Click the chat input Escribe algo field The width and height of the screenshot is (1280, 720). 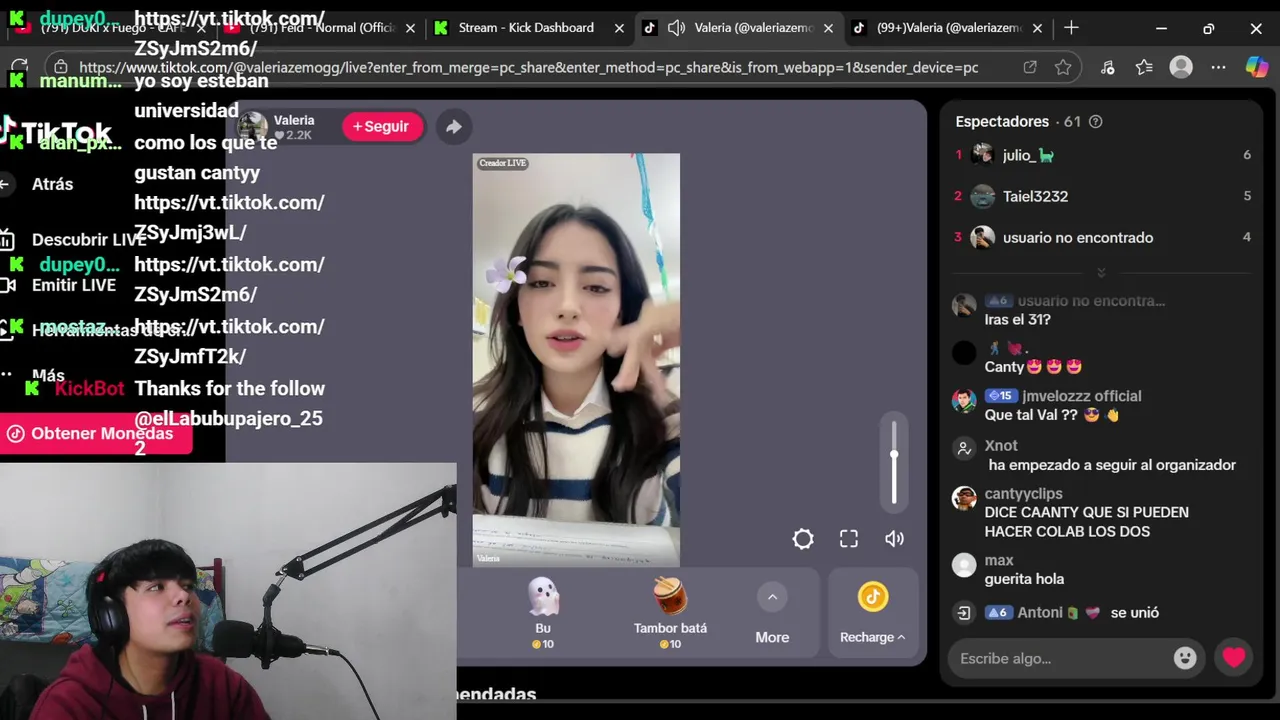point(1060,658)
